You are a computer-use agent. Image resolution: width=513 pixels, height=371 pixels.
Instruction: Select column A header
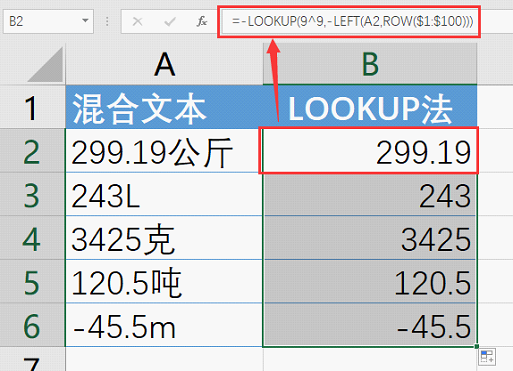pyautogui.click(x=164, y=64)
